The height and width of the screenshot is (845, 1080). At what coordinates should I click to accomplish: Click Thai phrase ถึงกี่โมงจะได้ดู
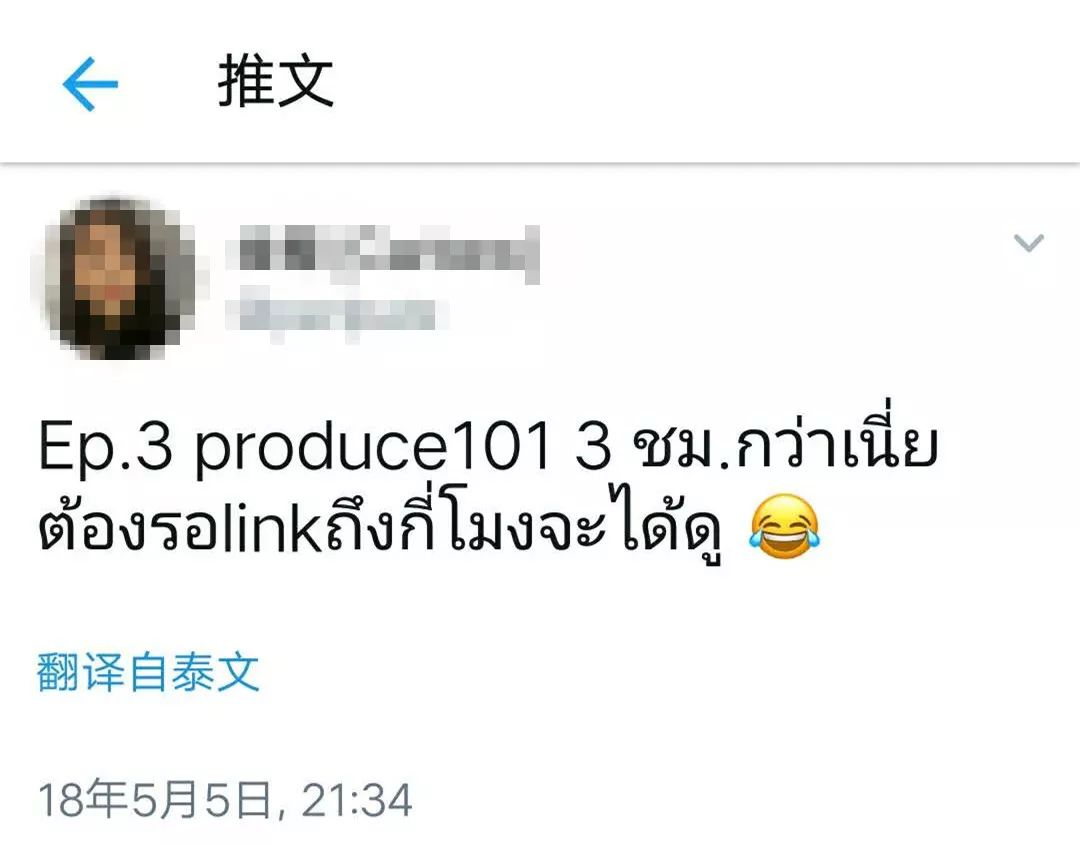523,526
